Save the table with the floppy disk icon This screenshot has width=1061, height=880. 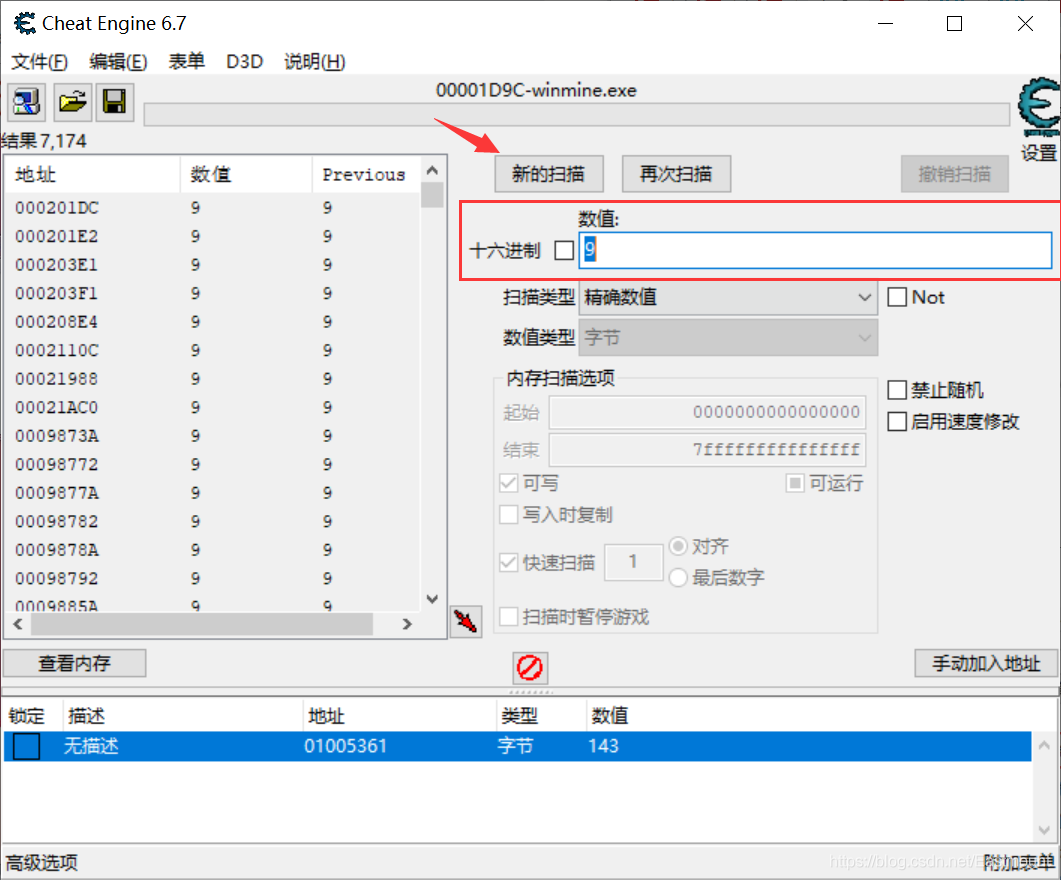coord(114,102)
